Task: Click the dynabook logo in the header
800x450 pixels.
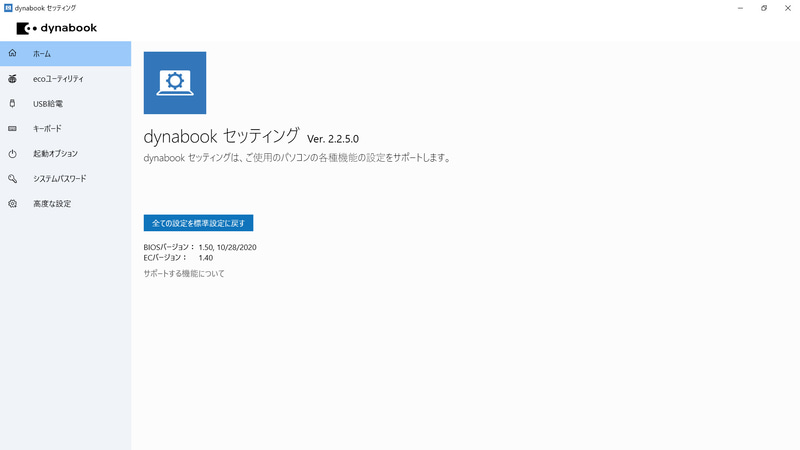Action: tap(57, 28)
